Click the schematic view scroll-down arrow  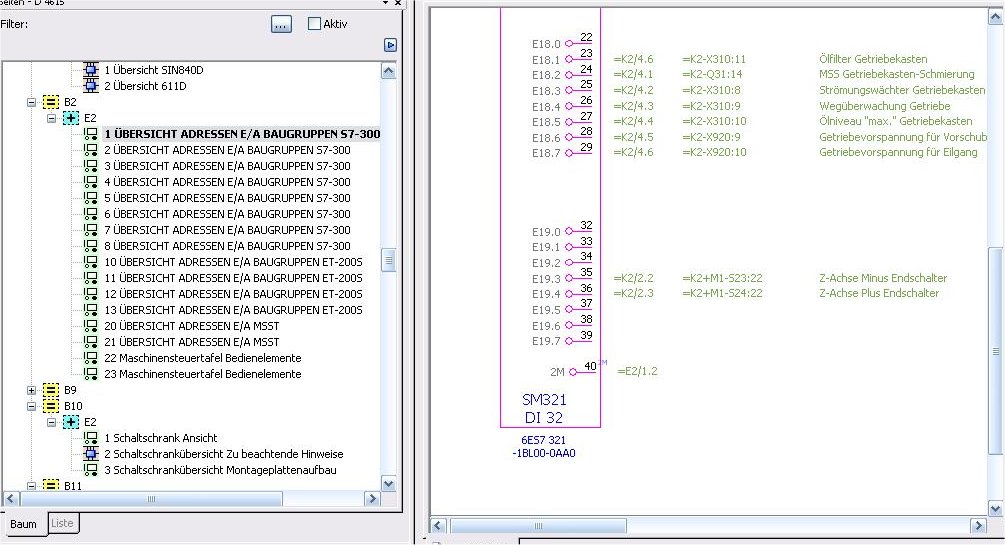tap(995, 510)
